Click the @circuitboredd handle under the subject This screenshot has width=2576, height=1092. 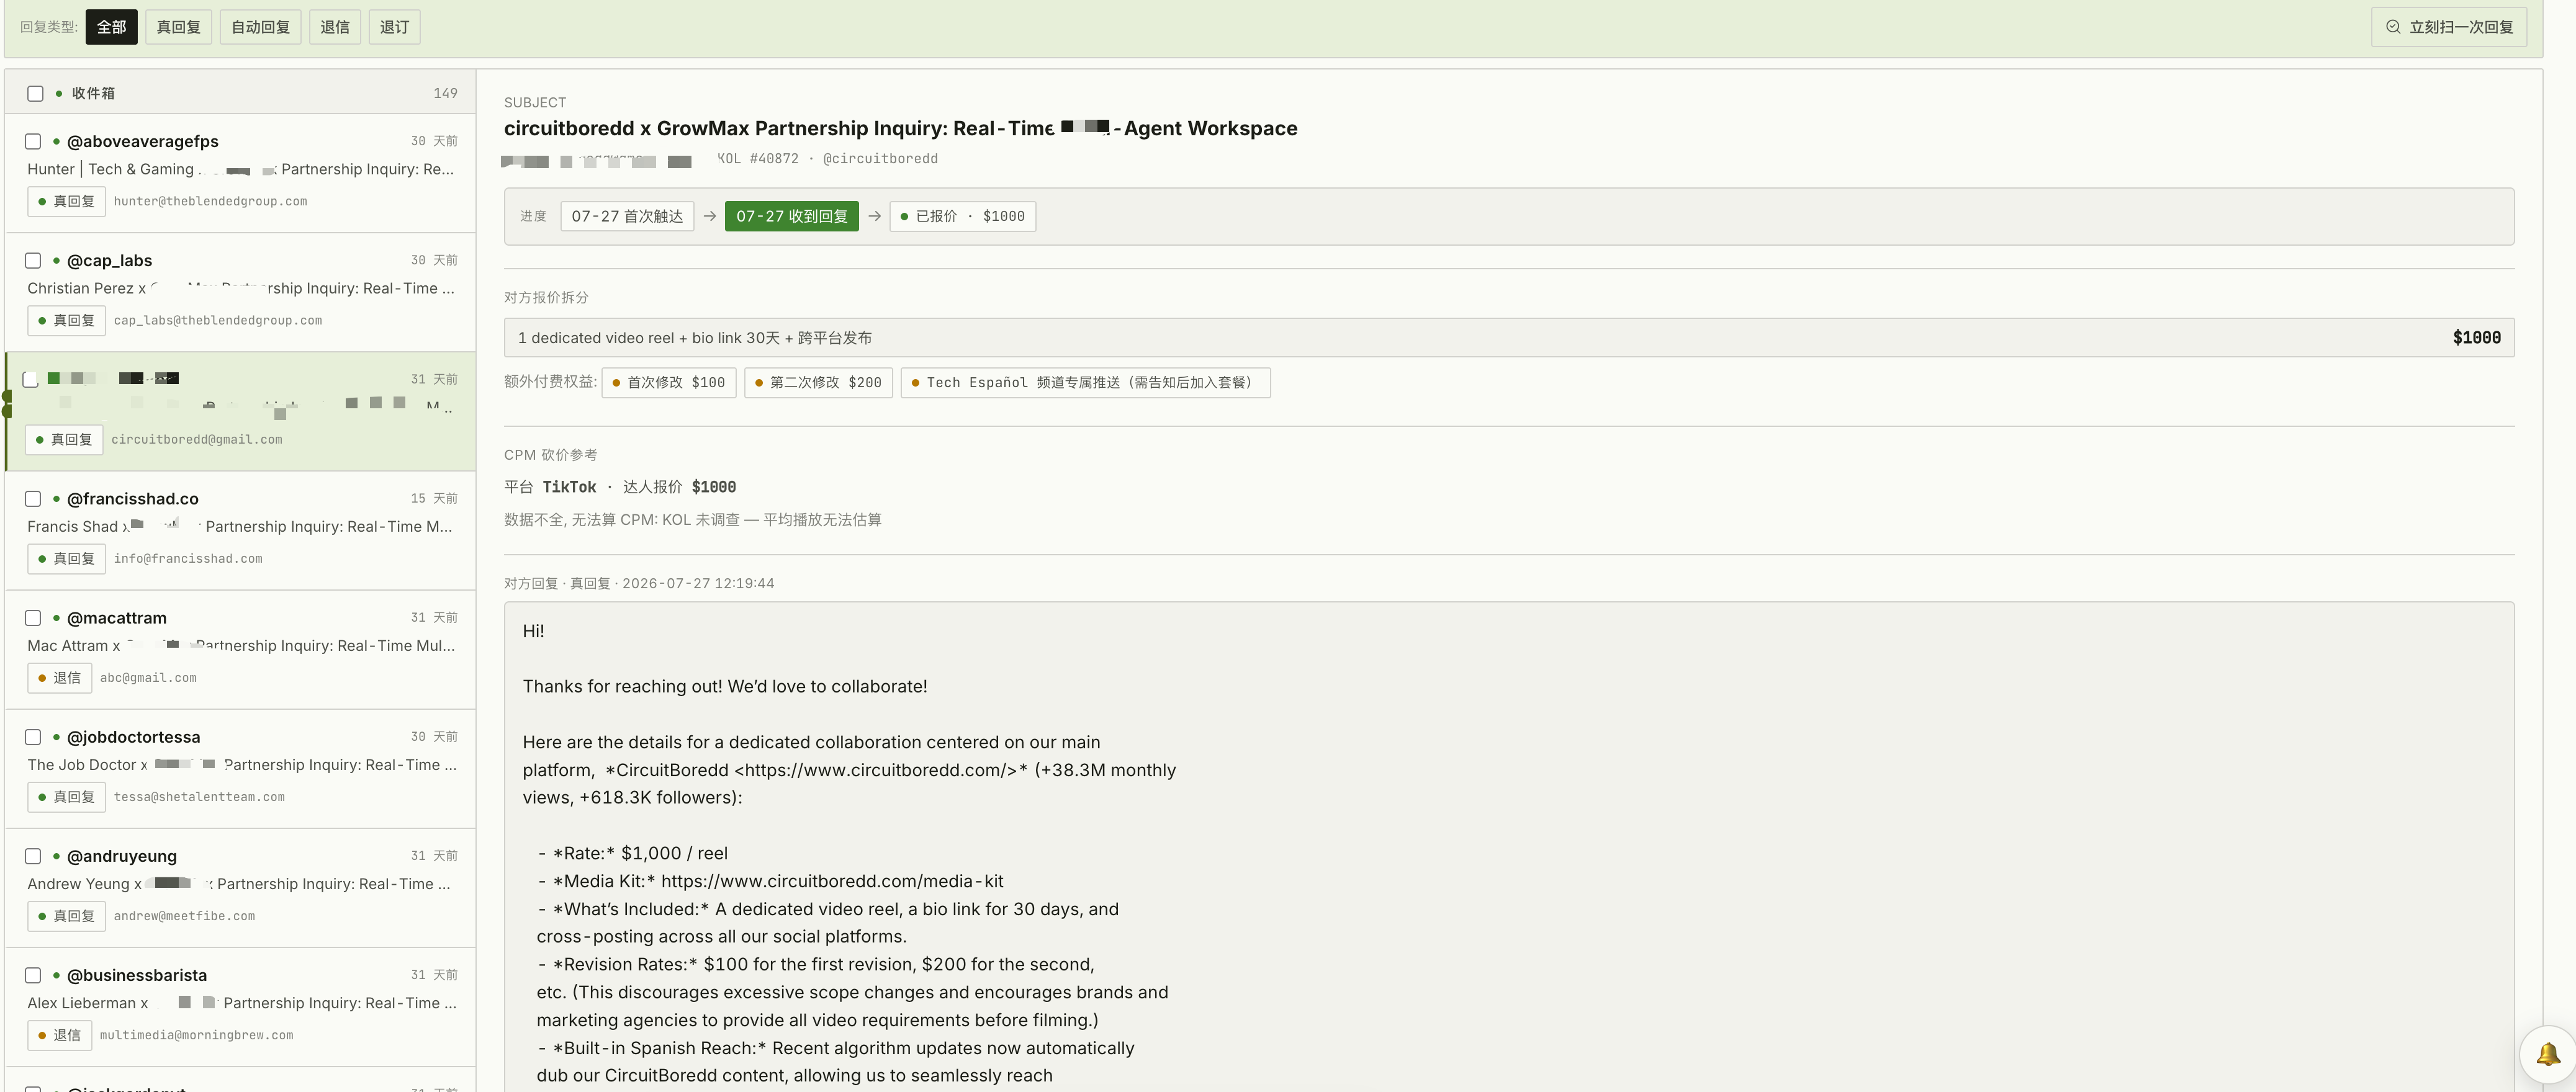880,159
